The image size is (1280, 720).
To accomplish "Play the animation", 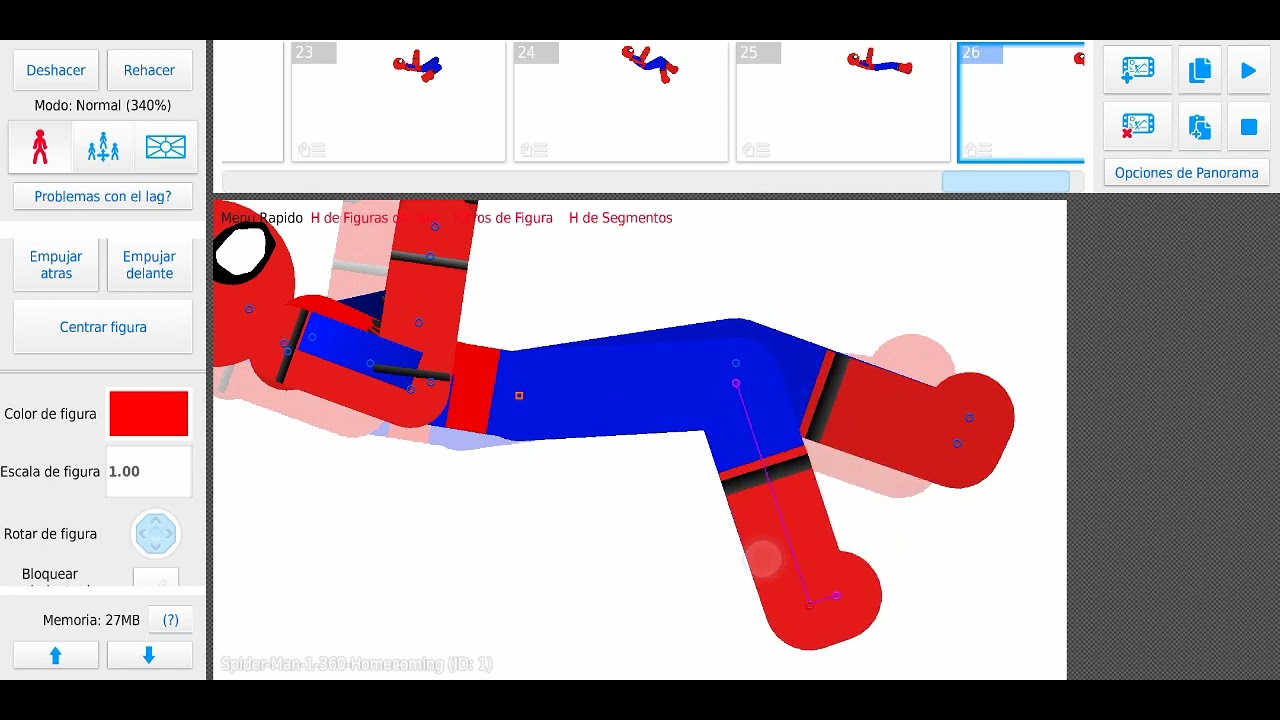I will [x=1249, y=70].
